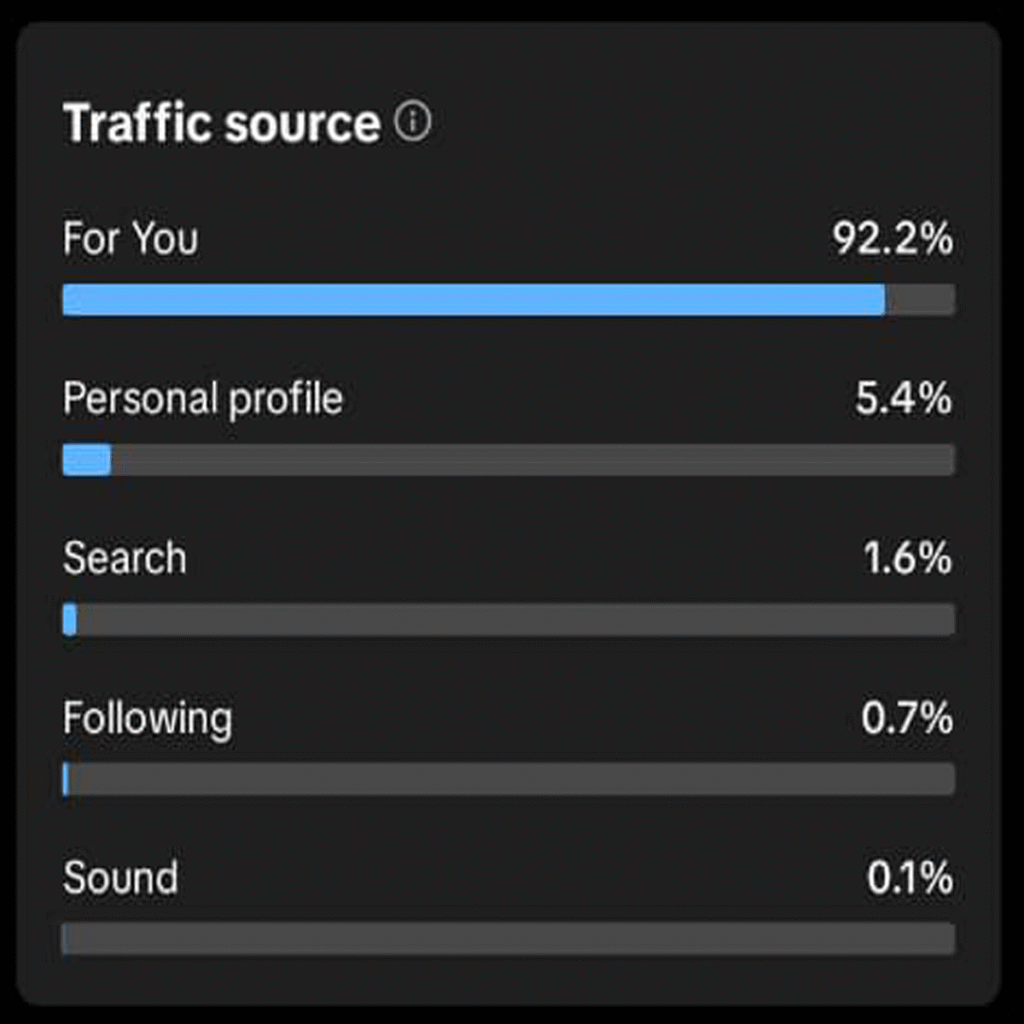
Task: Select the For You label
Action: tap(131, 238)
